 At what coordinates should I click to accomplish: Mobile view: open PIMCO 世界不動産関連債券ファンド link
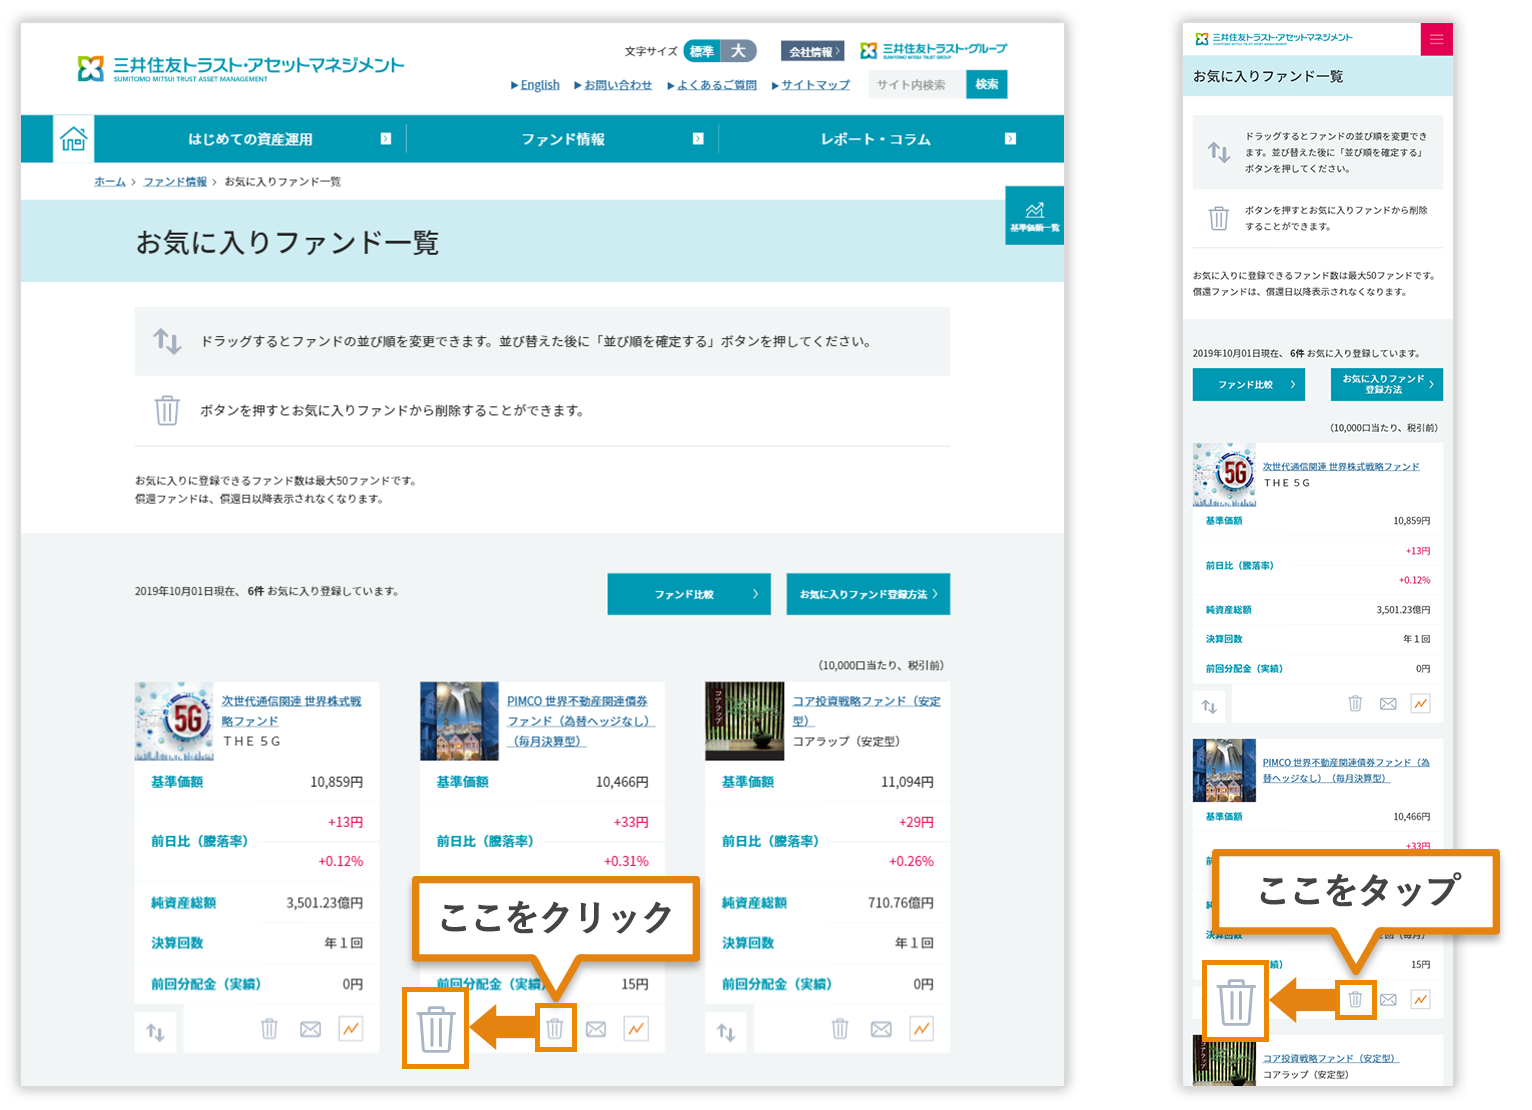point(1346,770)
